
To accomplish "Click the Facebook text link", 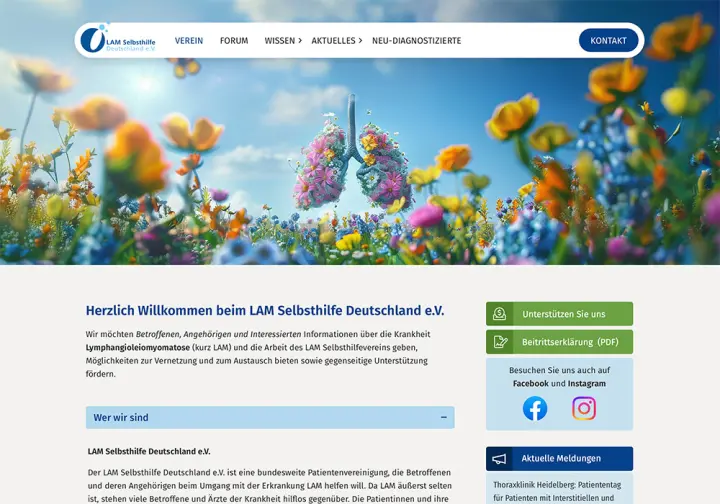I will [x=531, y=383].
